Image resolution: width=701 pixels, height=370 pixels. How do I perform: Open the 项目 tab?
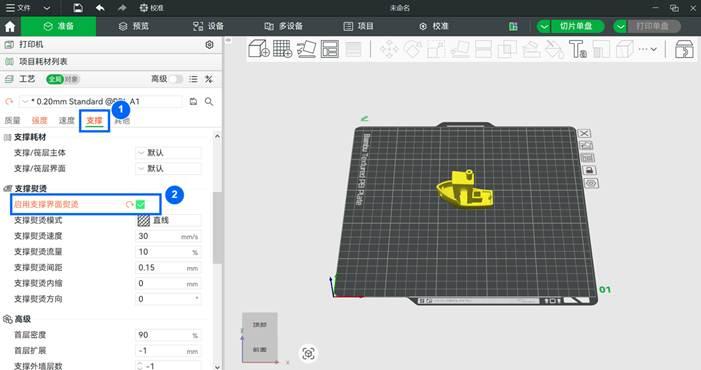click(x=359, y=26)
